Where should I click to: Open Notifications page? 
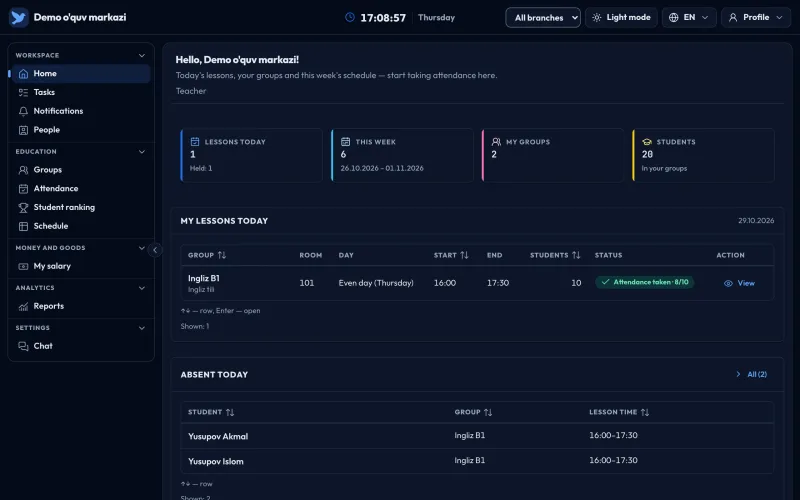(x=81, y=111)
